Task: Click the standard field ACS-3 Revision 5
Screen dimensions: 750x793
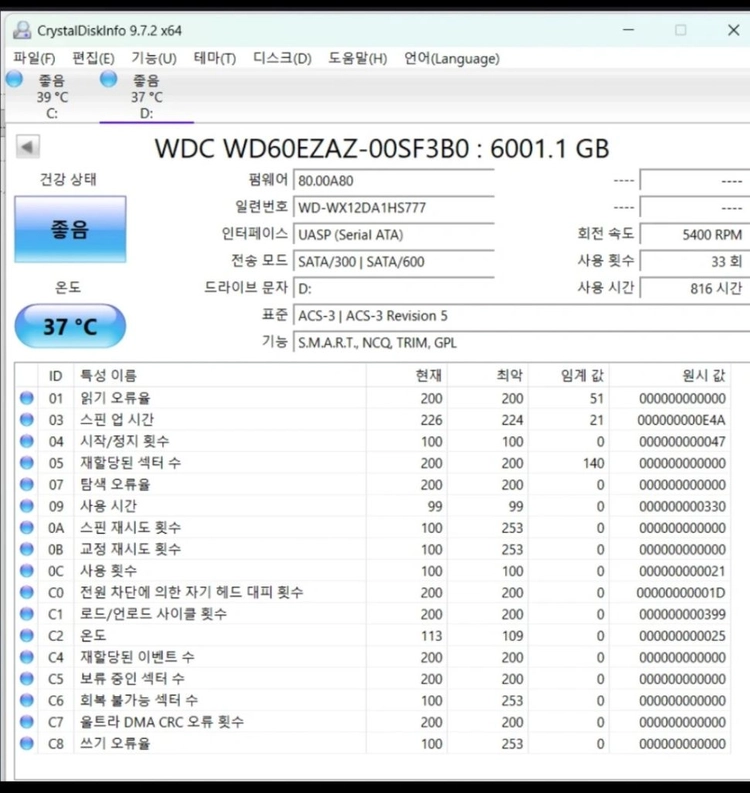Action: pyautogui.click(x=521, y=316)
